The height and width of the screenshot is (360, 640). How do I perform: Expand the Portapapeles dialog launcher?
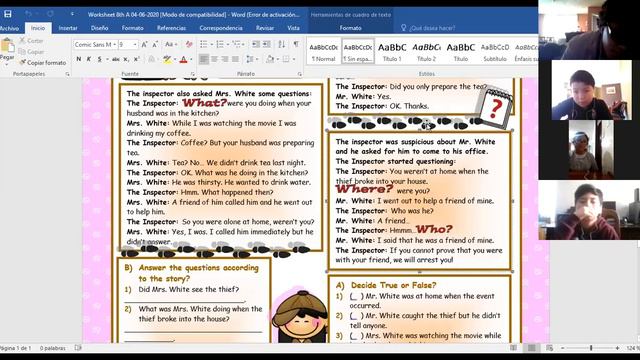click(67, 74)
